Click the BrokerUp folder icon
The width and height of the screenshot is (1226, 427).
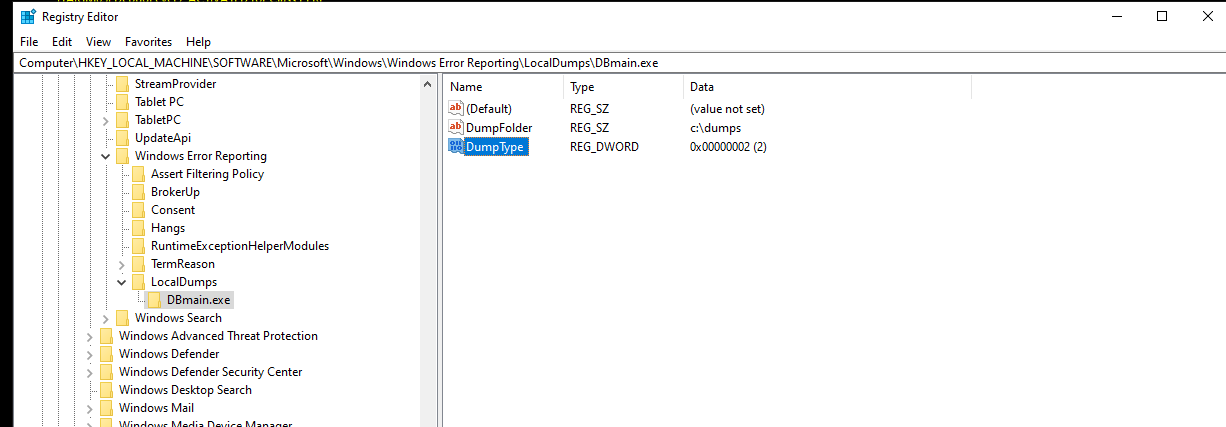139,192
